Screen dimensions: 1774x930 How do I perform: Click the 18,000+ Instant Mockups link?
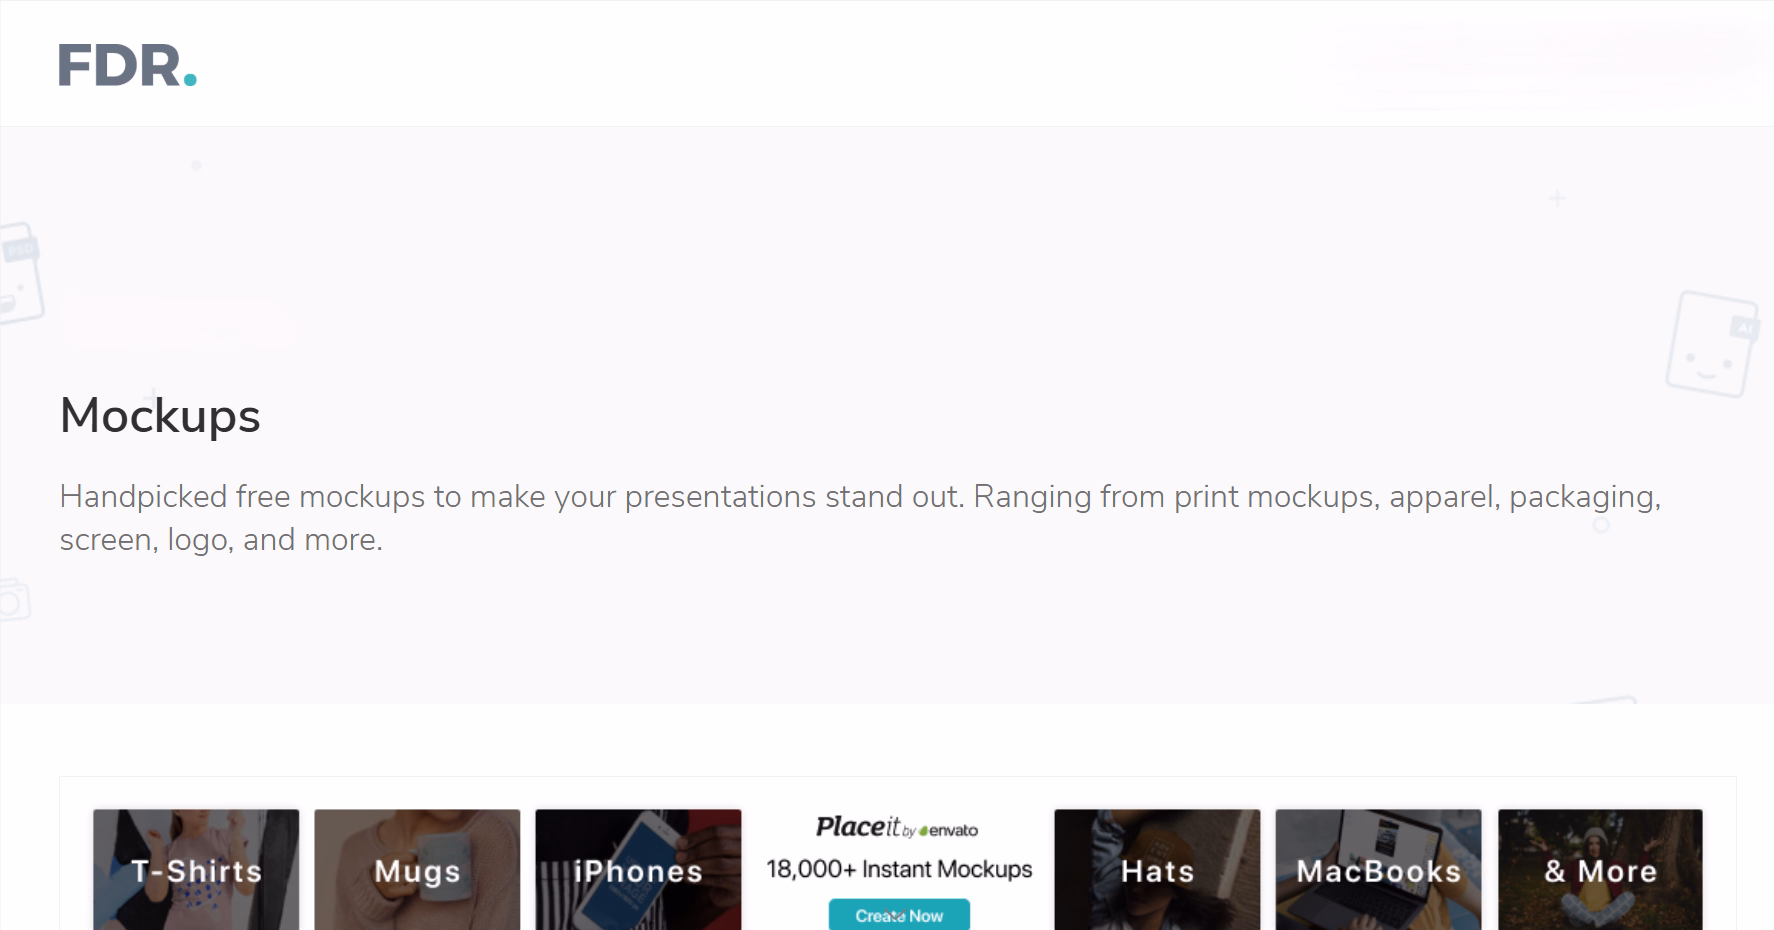click(x=899, y=869)
